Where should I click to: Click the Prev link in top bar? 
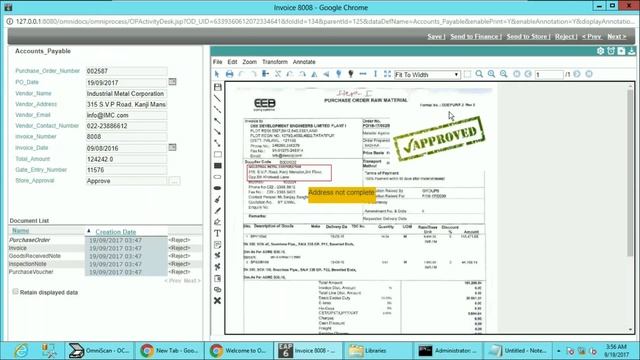(592, 37)
